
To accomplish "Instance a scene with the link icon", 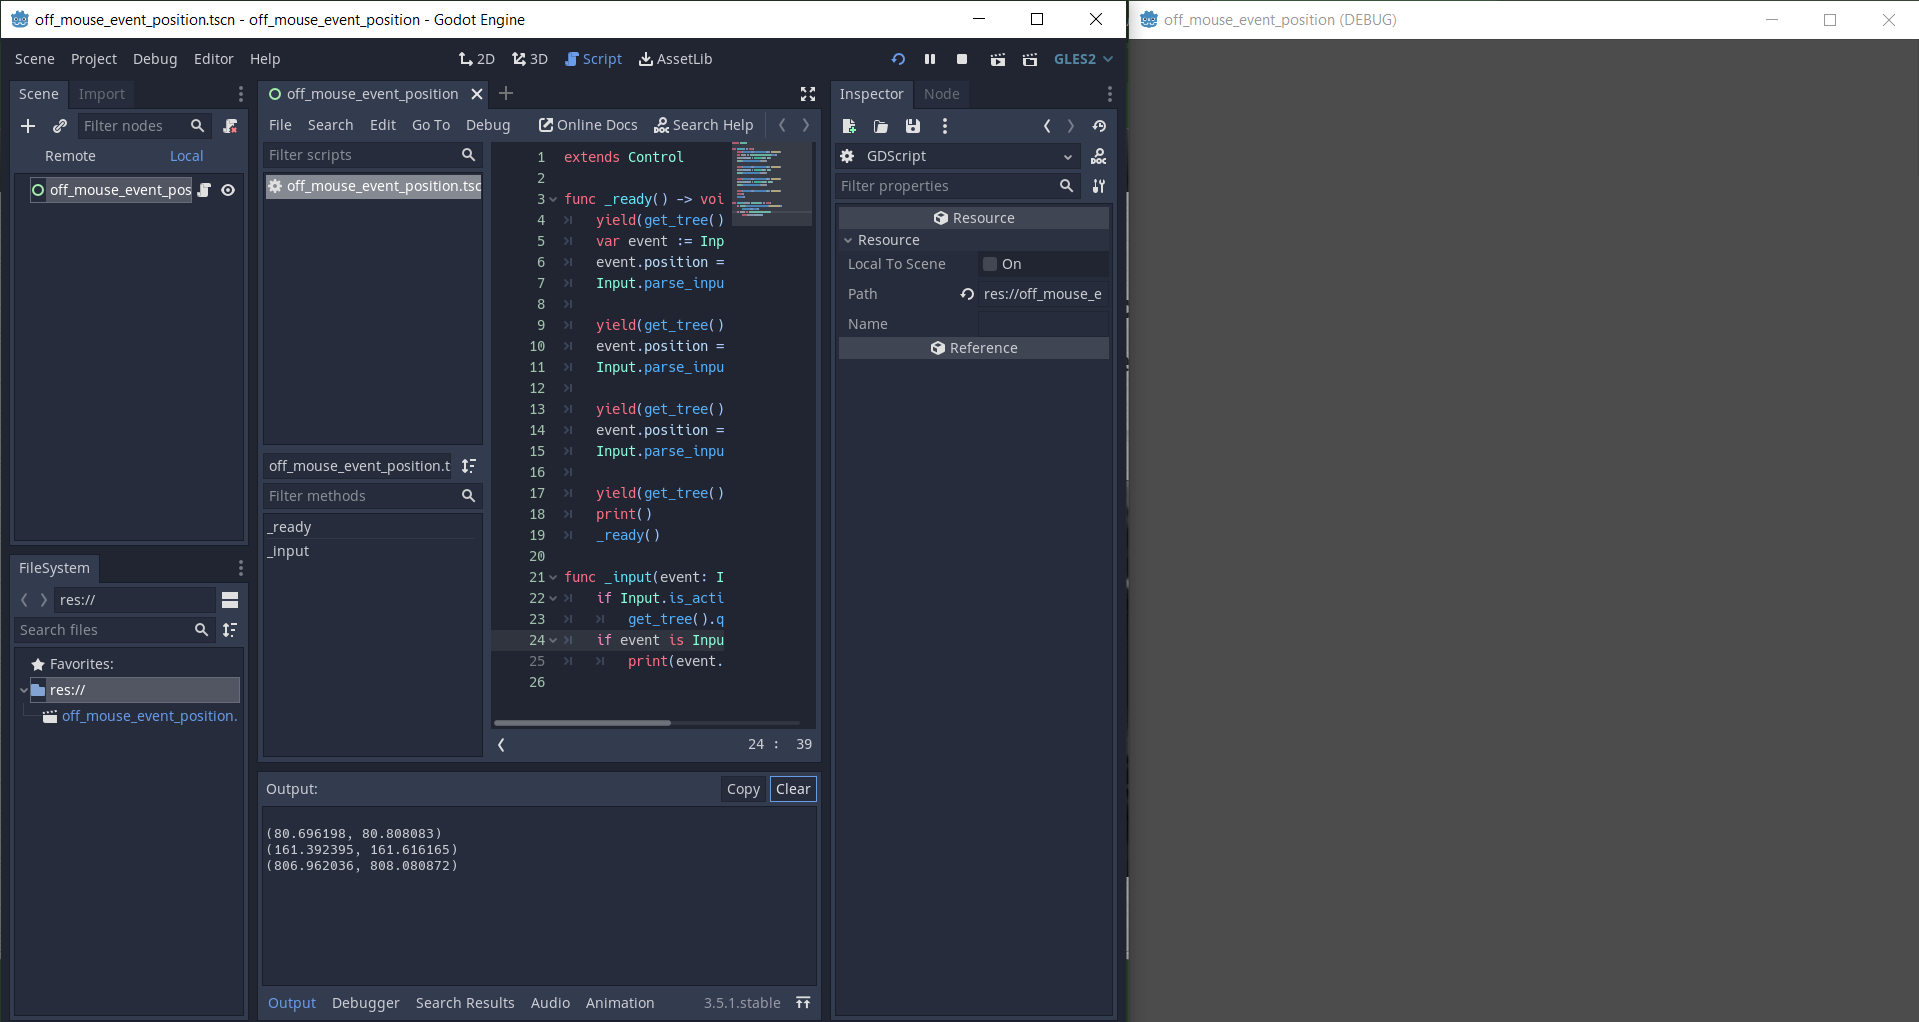I will [x=60, y=126].
